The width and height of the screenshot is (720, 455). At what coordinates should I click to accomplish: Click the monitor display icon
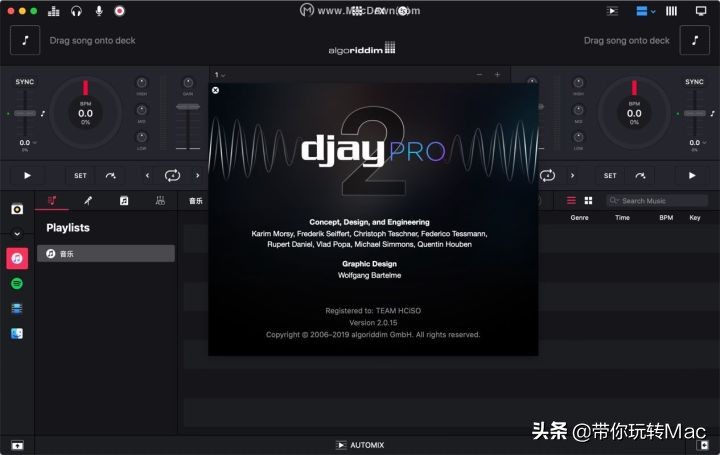tap(701, 11)
